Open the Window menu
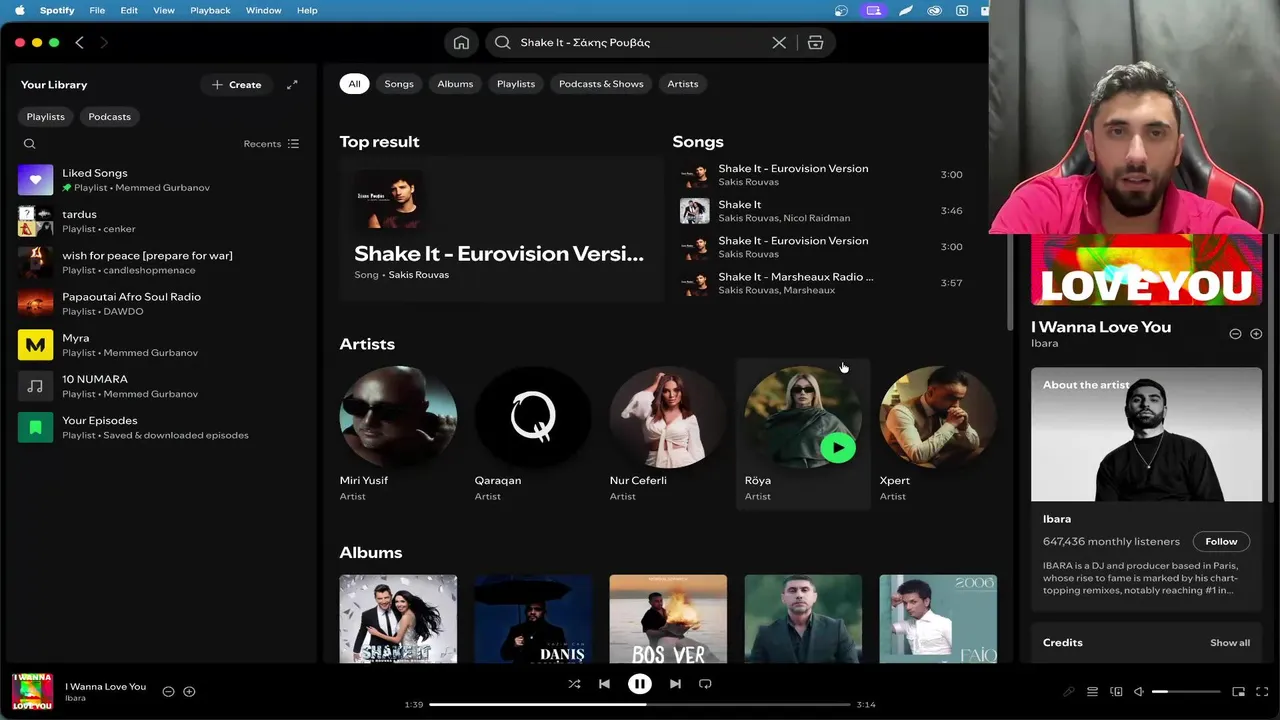This screenshot has height=720, width=1280. pyautogui.click(x=263, y=10)
